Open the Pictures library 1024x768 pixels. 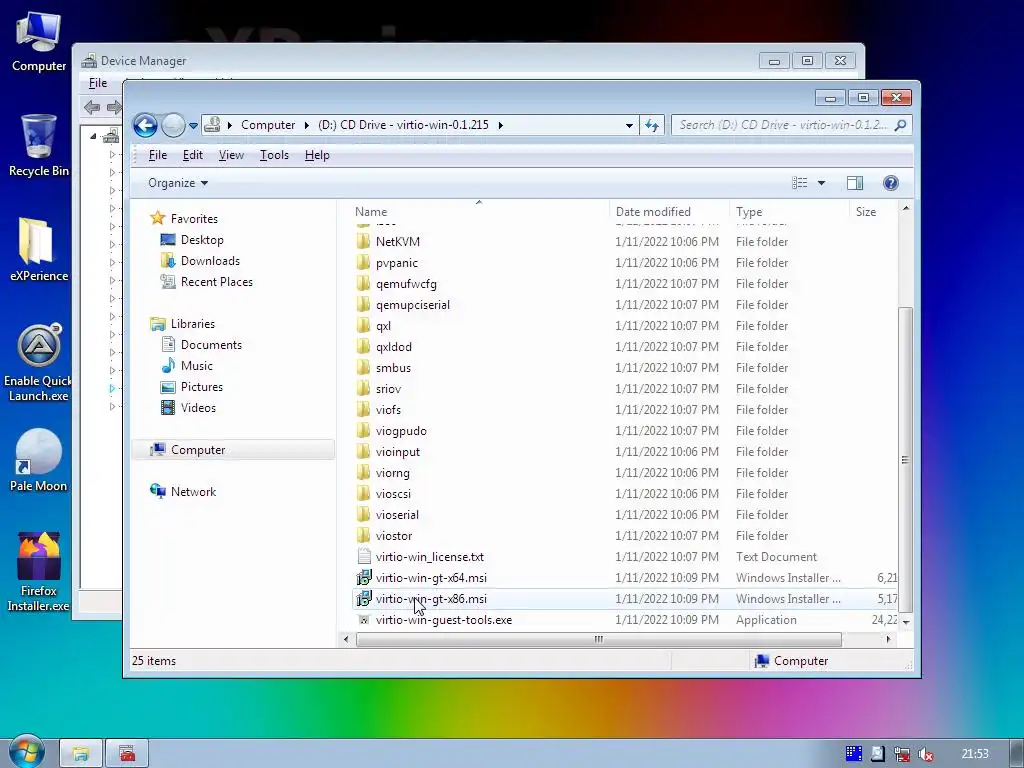(202, 387)
